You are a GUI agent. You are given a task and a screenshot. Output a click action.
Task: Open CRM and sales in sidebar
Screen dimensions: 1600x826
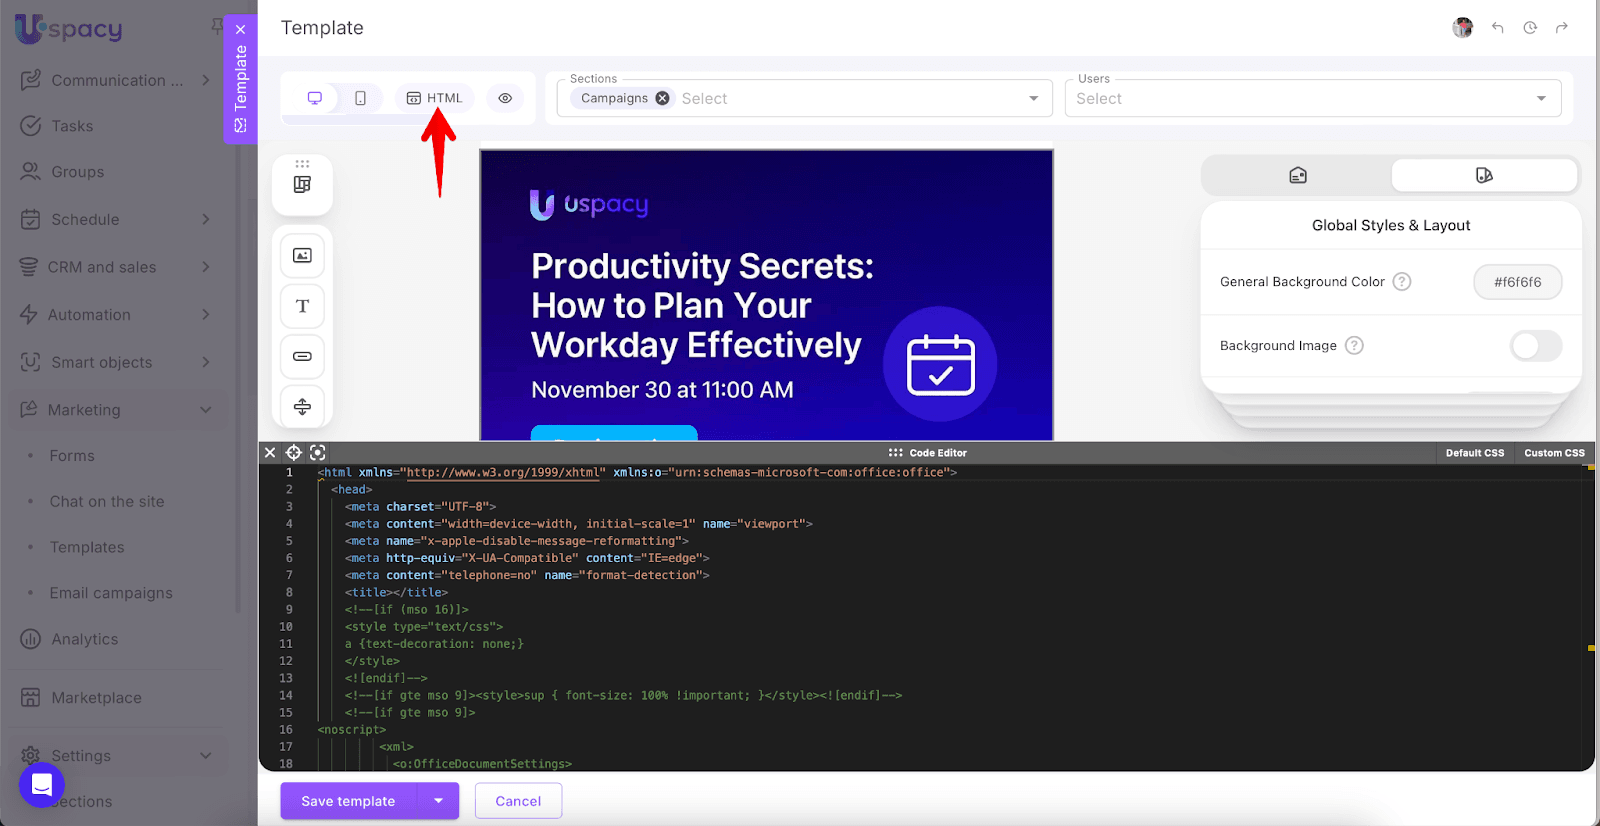(102, 267)
